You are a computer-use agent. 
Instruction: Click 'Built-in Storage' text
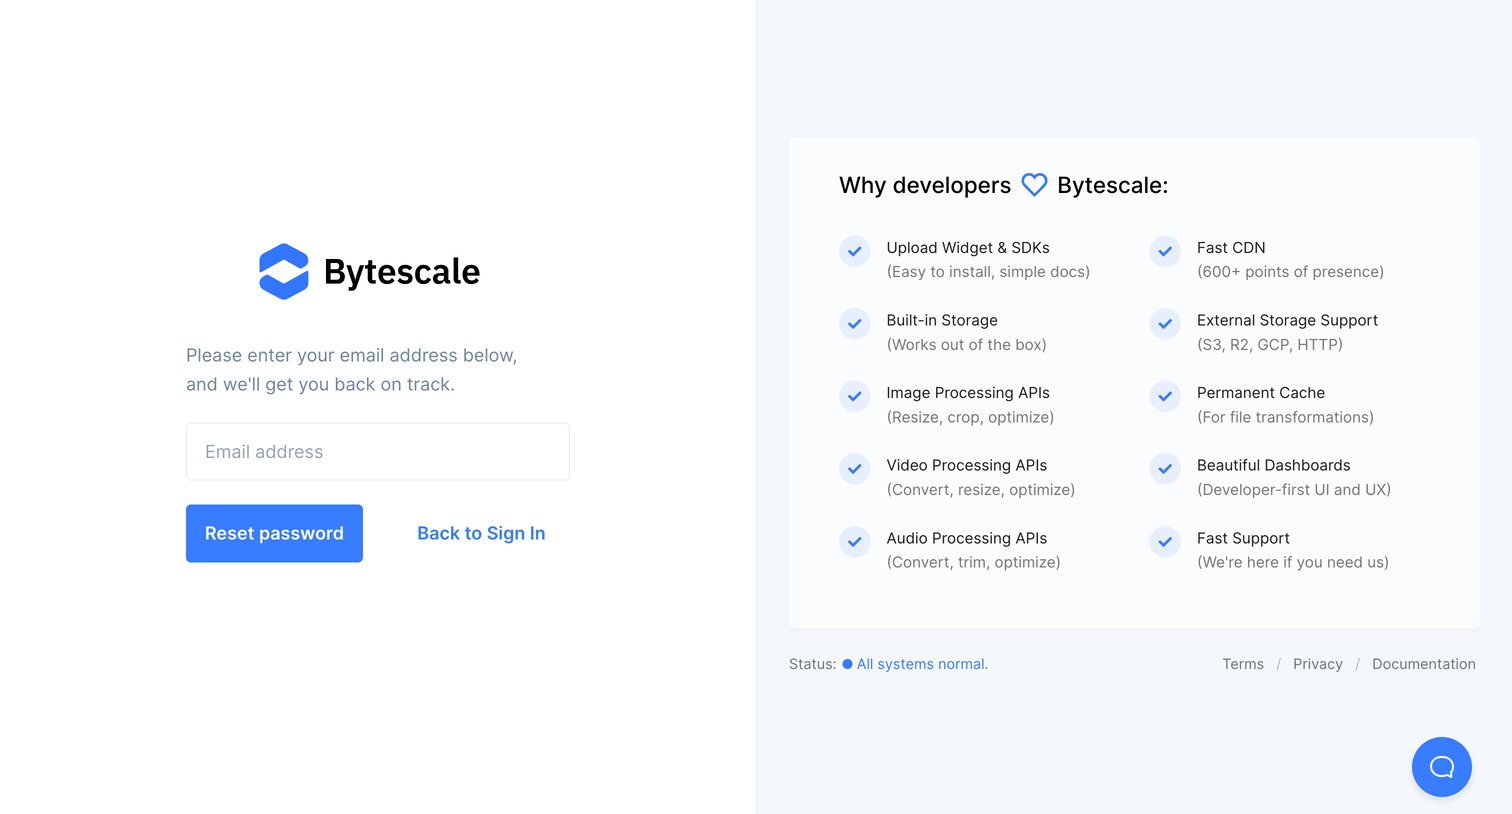click(942, 320)
